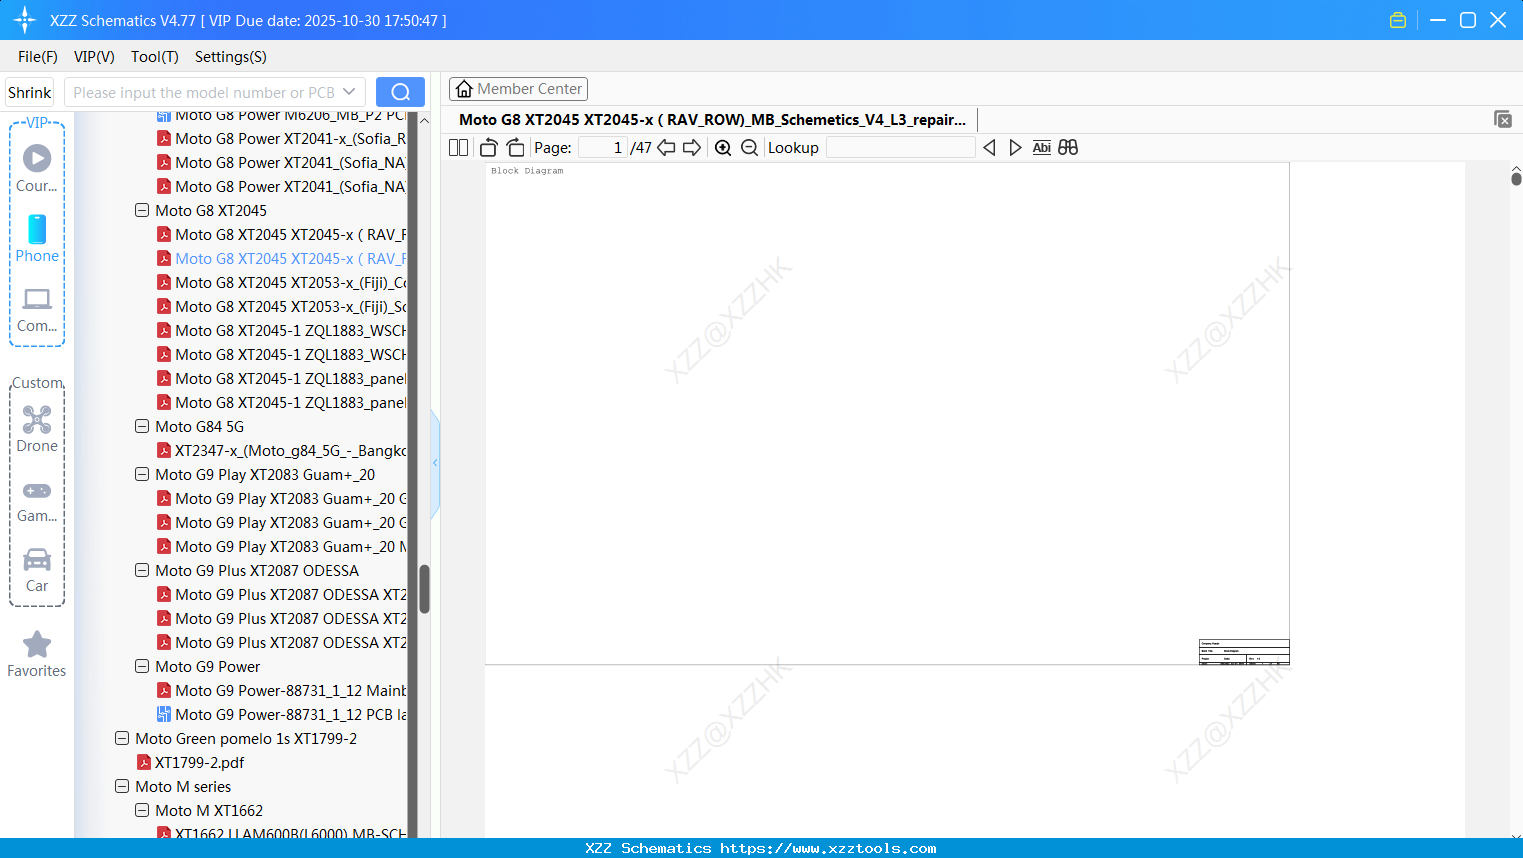Collapse the Moto G8 XT2045 folder

click(142, 211)
